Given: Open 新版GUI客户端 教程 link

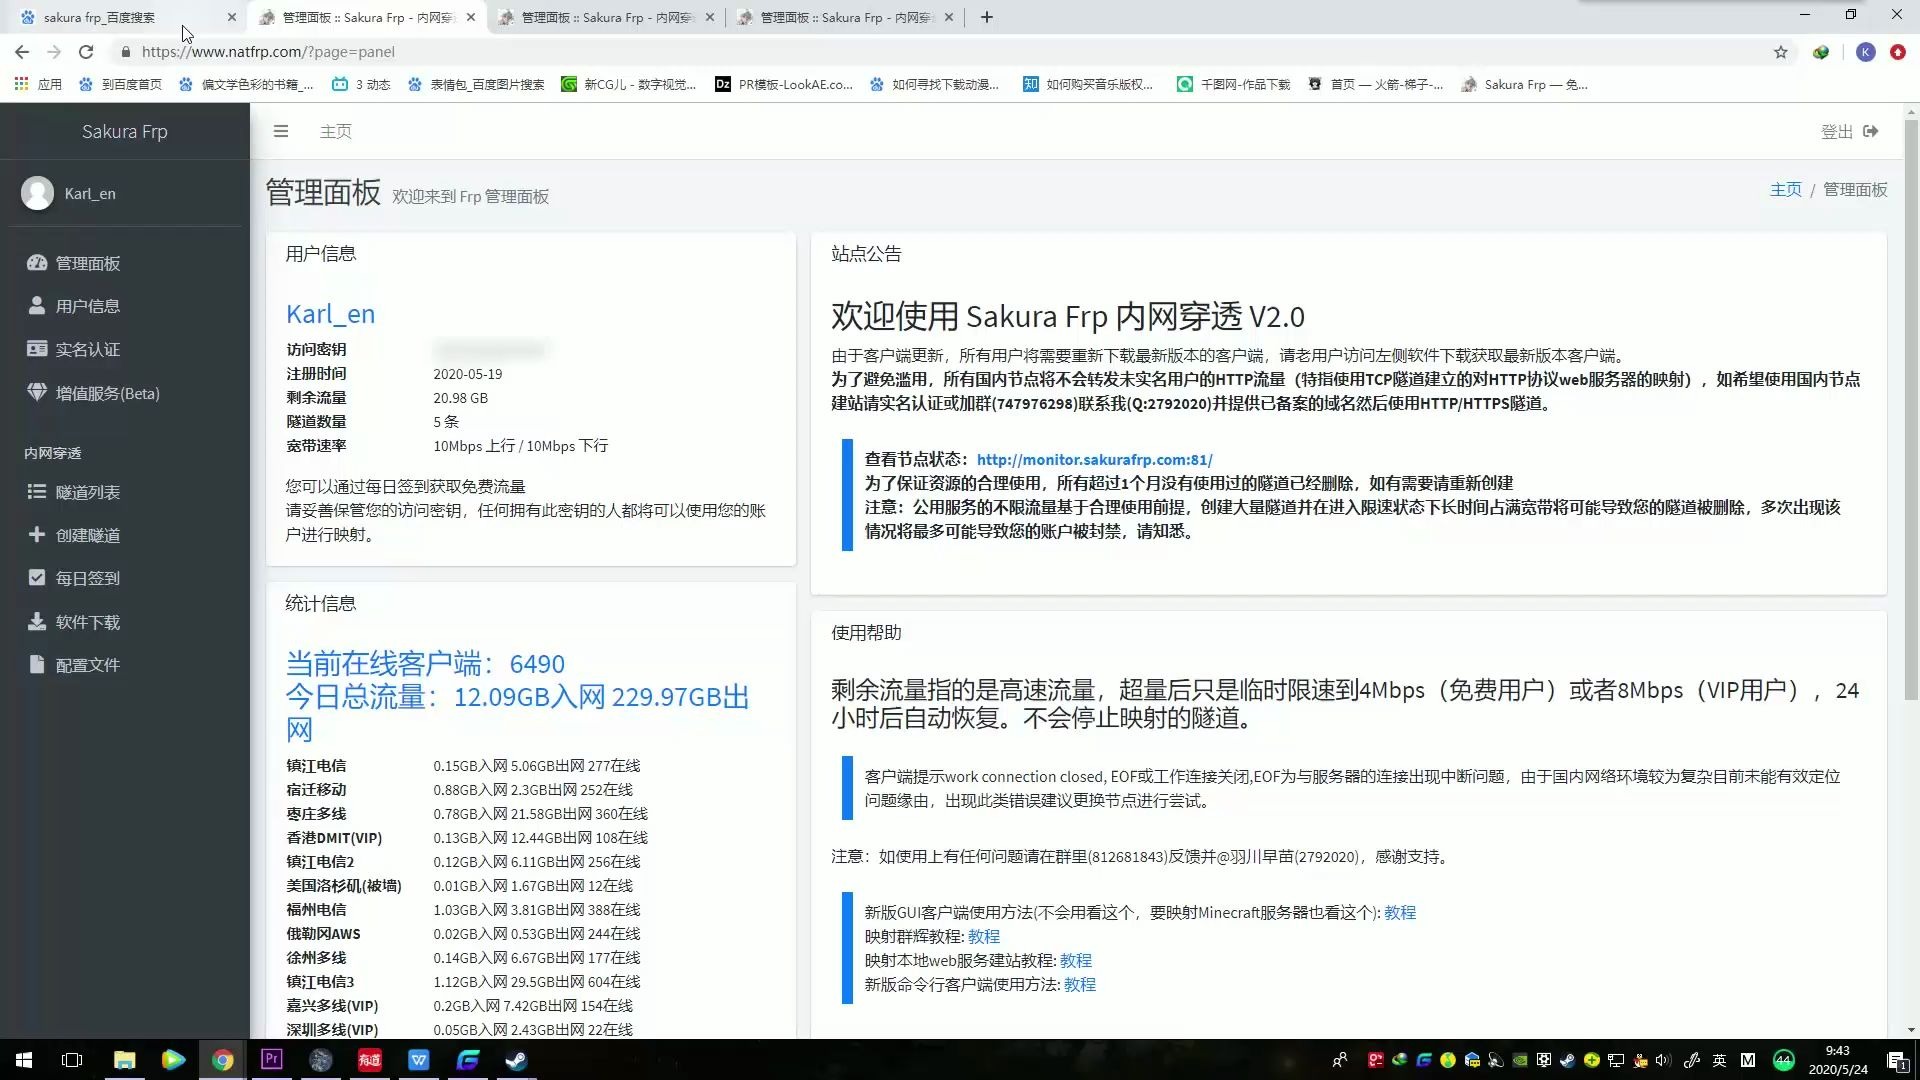Looking at the screenshot, I should pos(1399,912).
